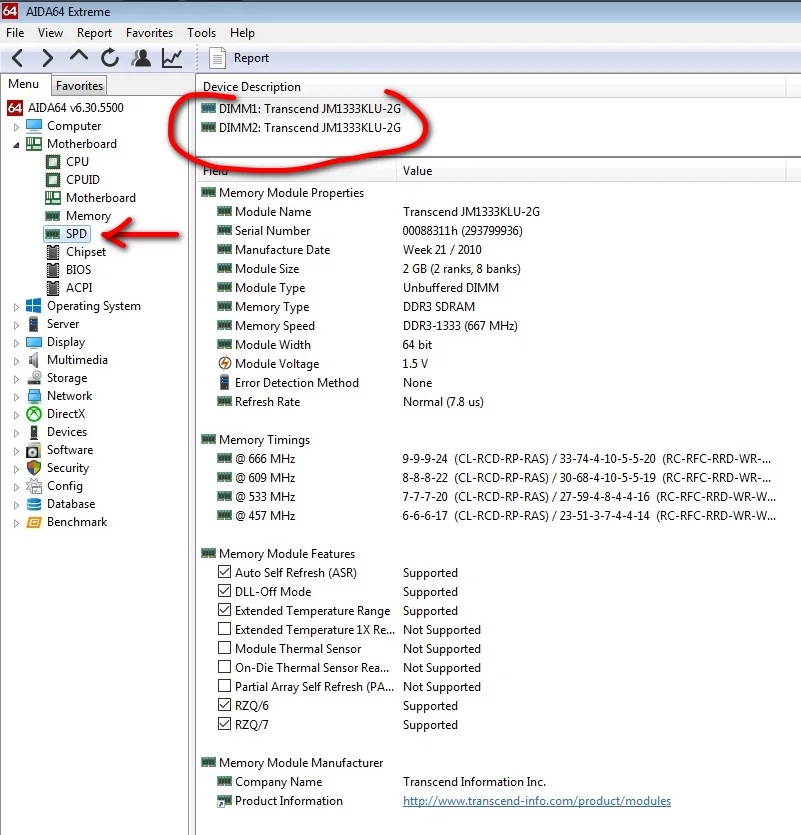This screenshot has height=835, width=801.
Task: Click the Back navigation arrow
Action: 18,58
